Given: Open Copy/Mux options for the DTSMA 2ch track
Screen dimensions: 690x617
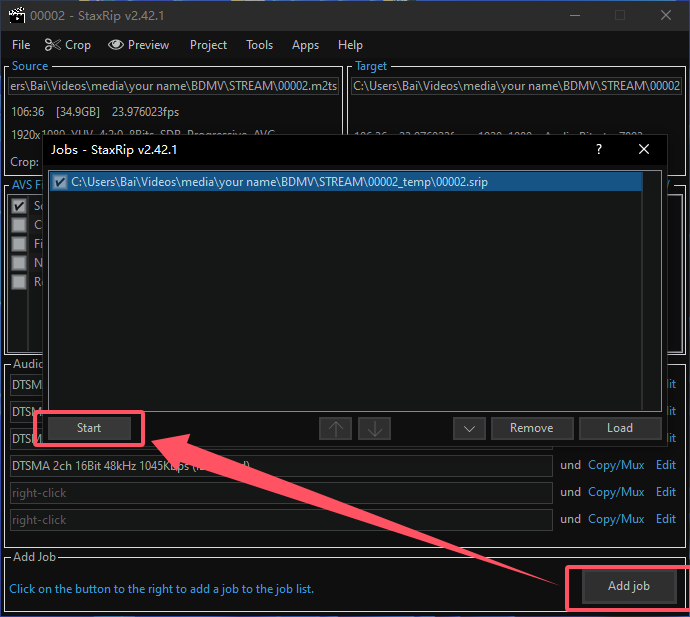Looking at the screenshot, I should point(616,465).
